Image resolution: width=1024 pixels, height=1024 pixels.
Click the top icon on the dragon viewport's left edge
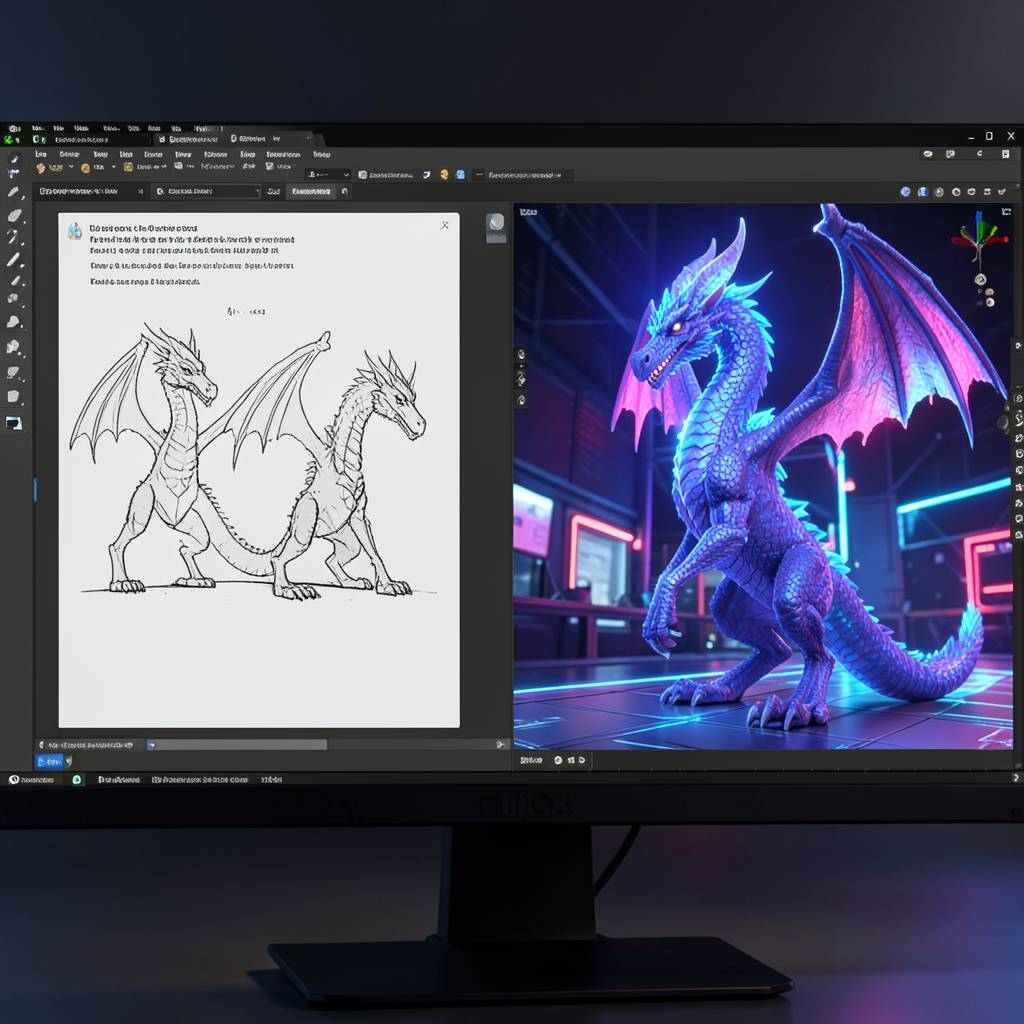(x=521, y=355)
